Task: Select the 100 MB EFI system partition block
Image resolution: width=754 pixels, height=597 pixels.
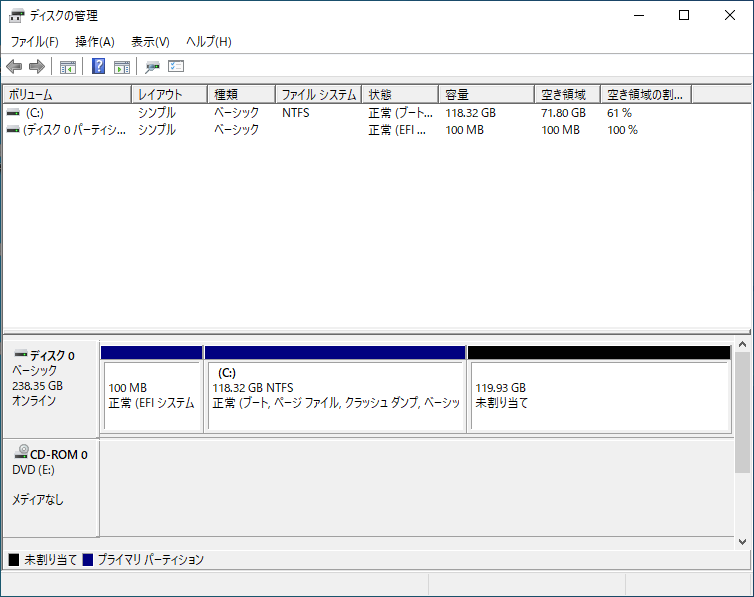Action: tap(152, 395)
